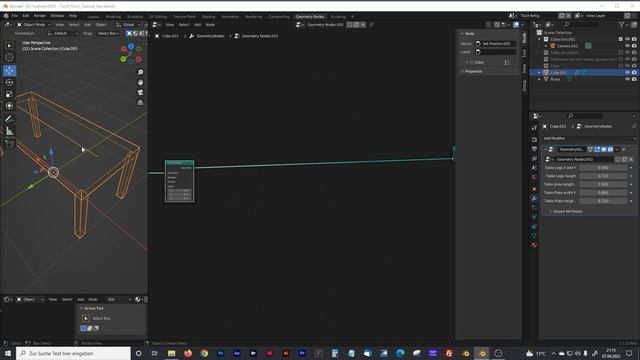Open the Edit menu

click(x=26, y=16)
